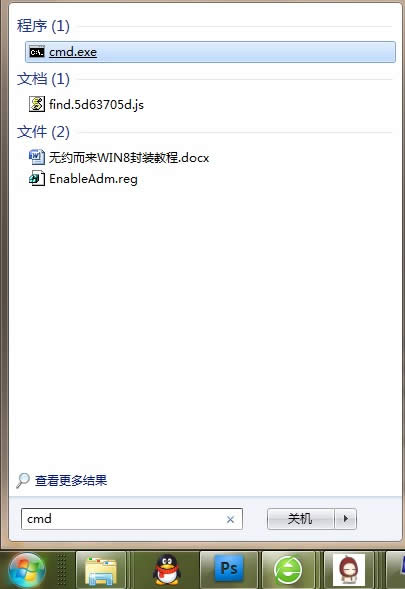The height and width of the screenshot is (589, 405).
Task: Open Windows Explorer from taskbar
Action: (101, 571)
